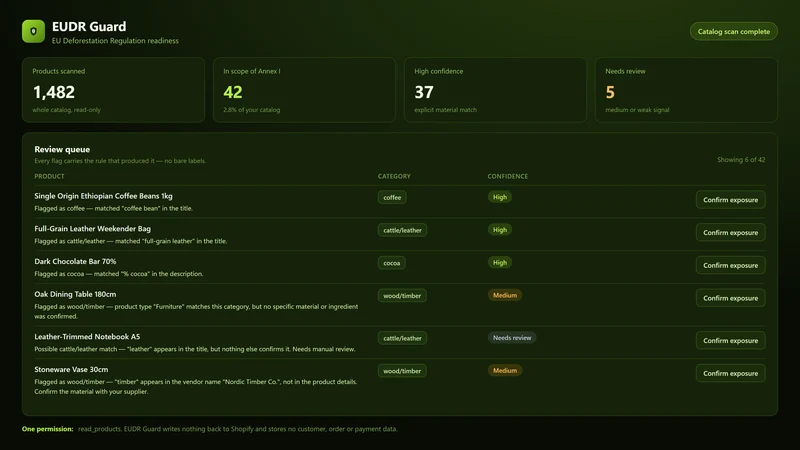Click Stoneware Vase 30cm title
The width and height of the screenshot is (800, 450).
click(71, 369)
